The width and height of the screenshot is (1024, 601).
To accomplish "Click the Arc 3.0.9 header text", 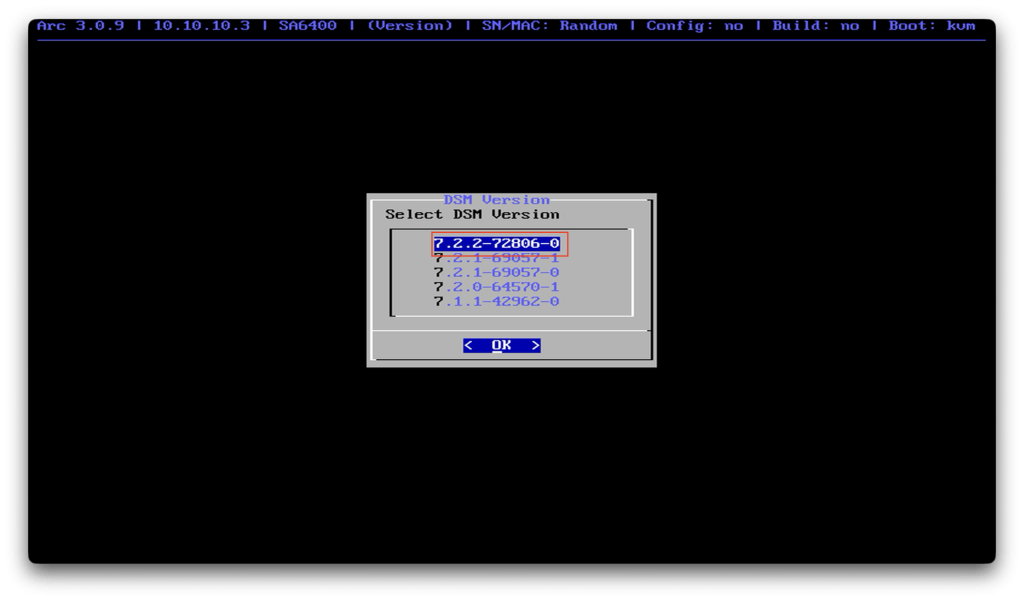I will point(80,25).
